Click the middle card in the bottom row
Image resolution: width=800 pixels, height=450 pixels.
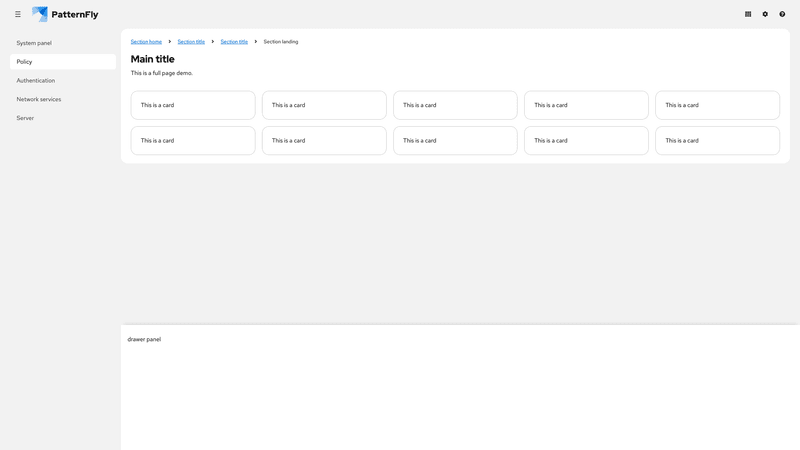point(455,140)
